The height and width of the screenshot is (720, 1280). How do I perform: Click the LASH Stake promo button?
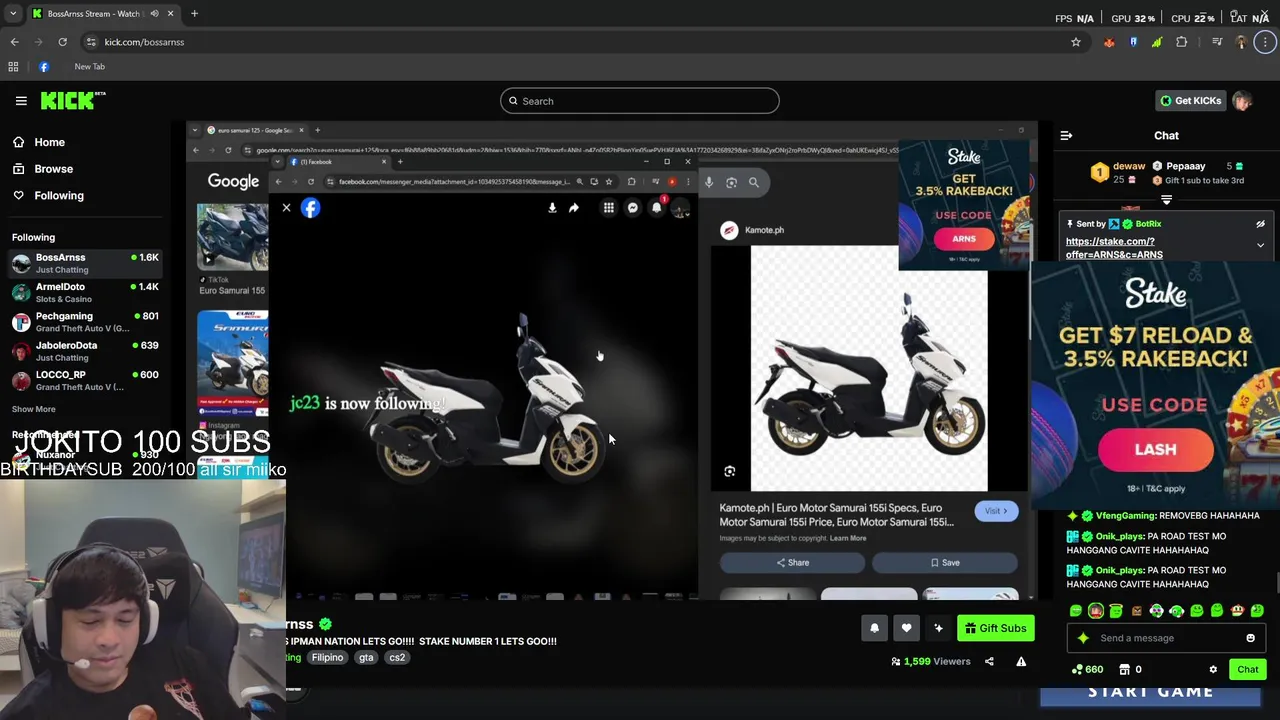click(x=1155, y=450)
